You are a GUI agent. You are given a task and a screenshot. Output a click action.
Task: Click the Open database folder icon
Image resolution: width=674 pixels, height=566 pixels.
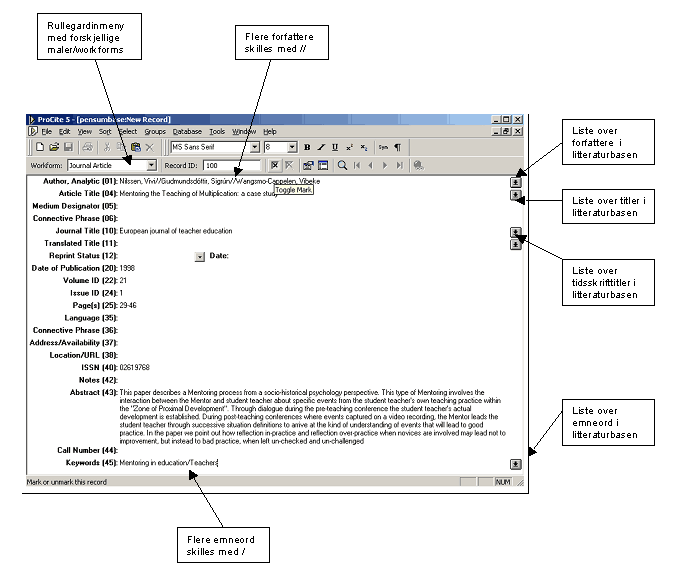pos(54,147)
